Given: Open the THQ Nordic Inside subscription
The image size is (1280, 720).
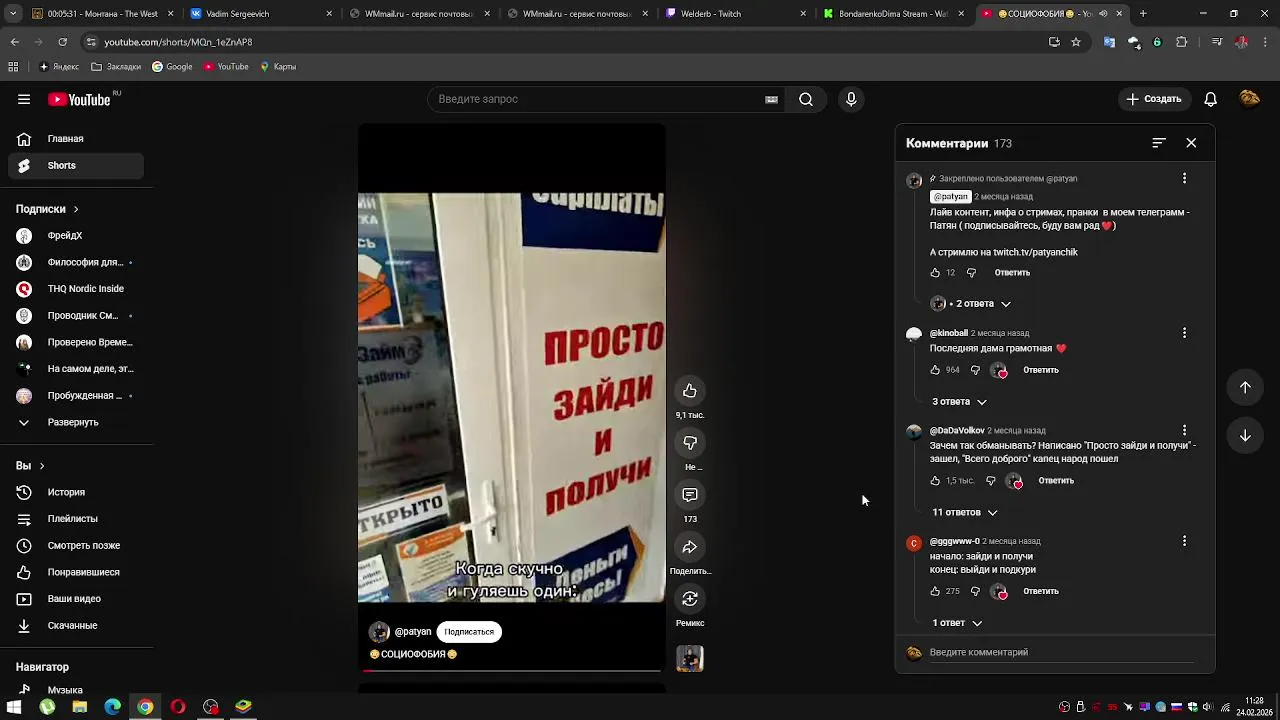Looking at the screenshot, I should point(76,289).
